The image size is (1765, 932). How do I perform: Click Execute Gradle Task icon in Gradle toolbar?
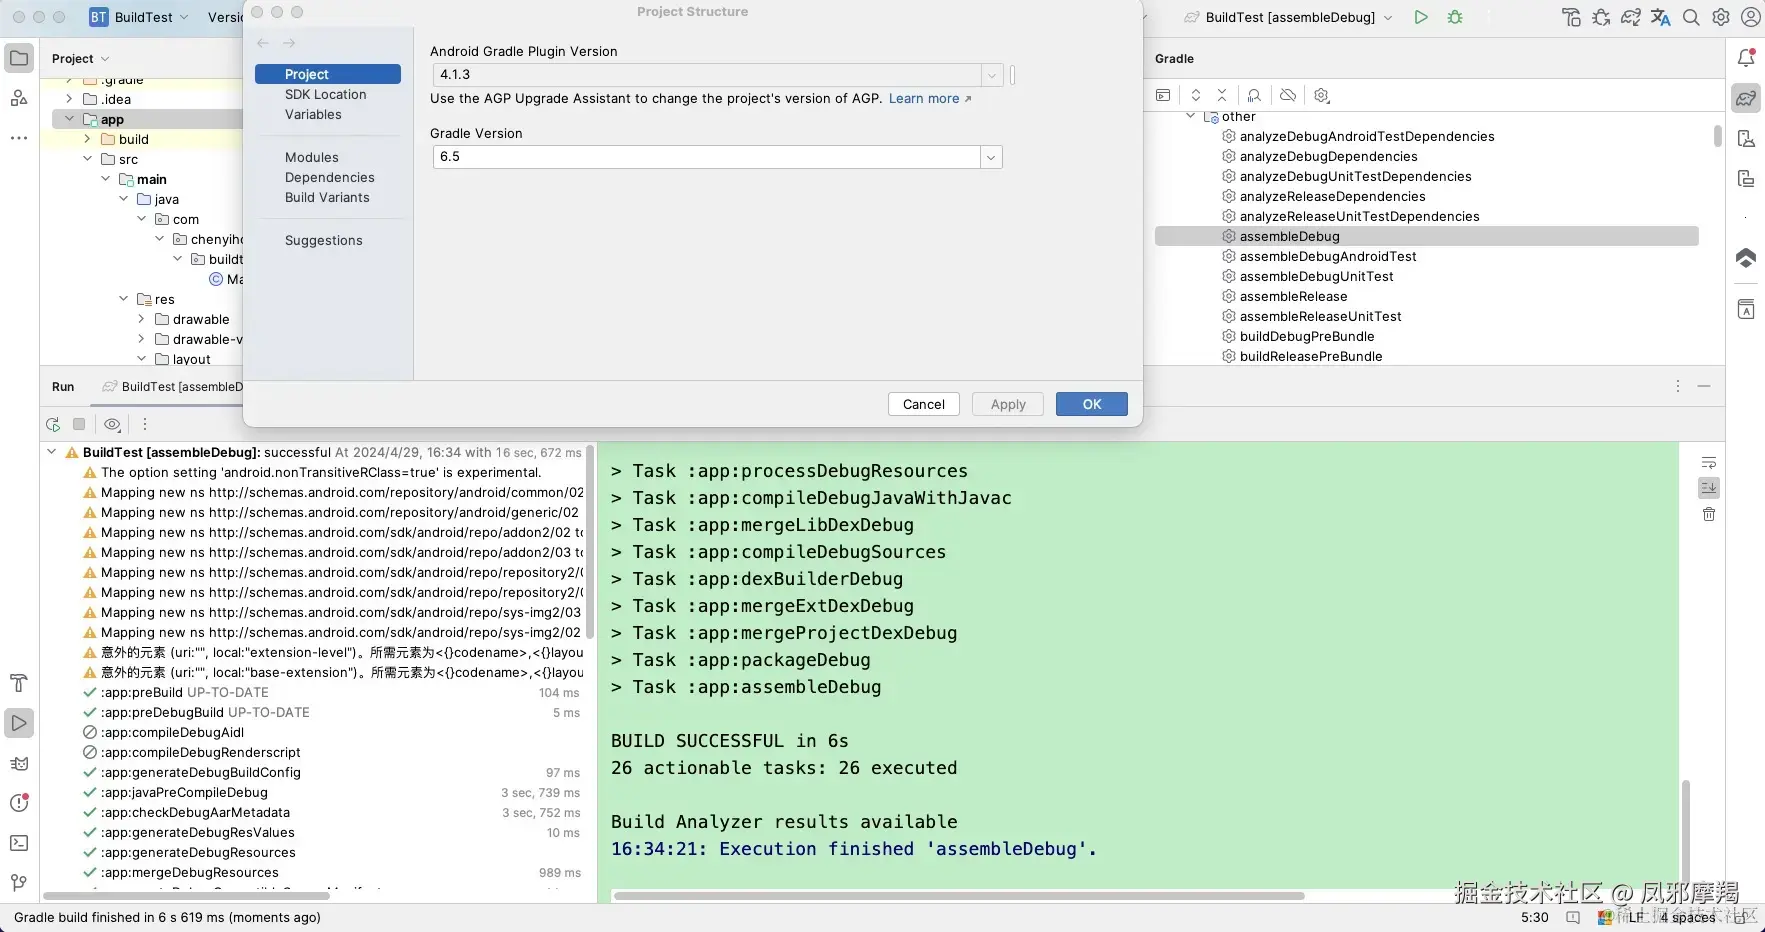click(1163, 95)
